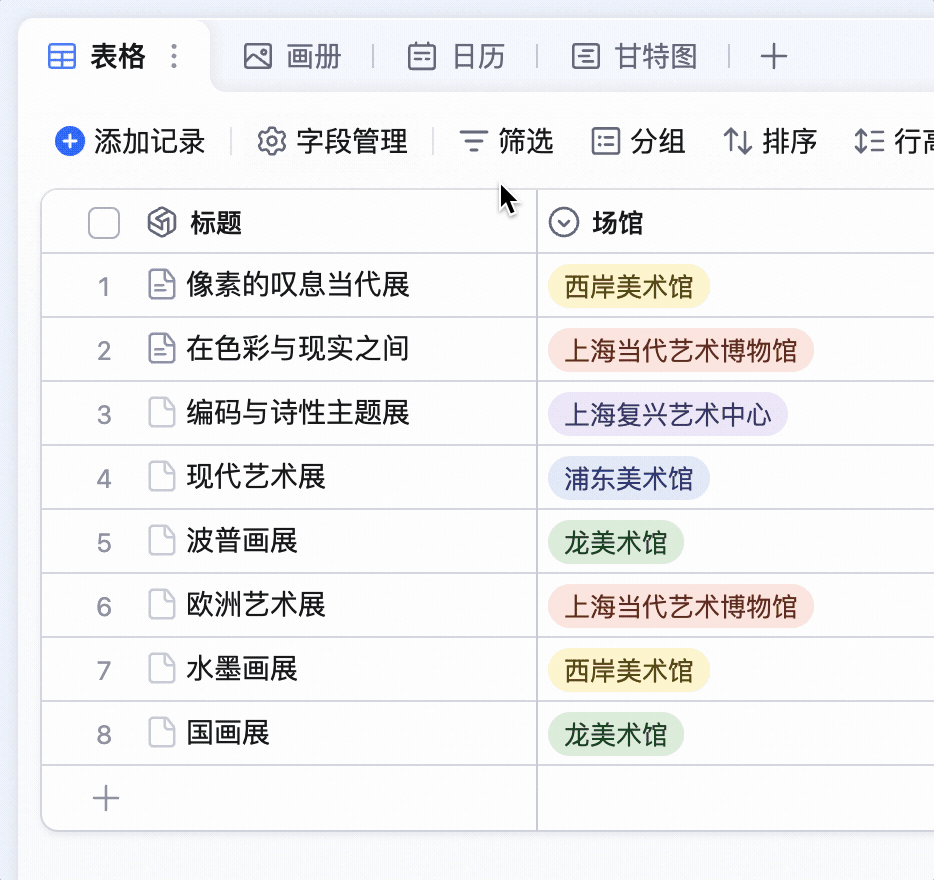This screenshot has height=880, width=934.
Task: Switch to the 日历 calendar tab
Action: point(456,57)
